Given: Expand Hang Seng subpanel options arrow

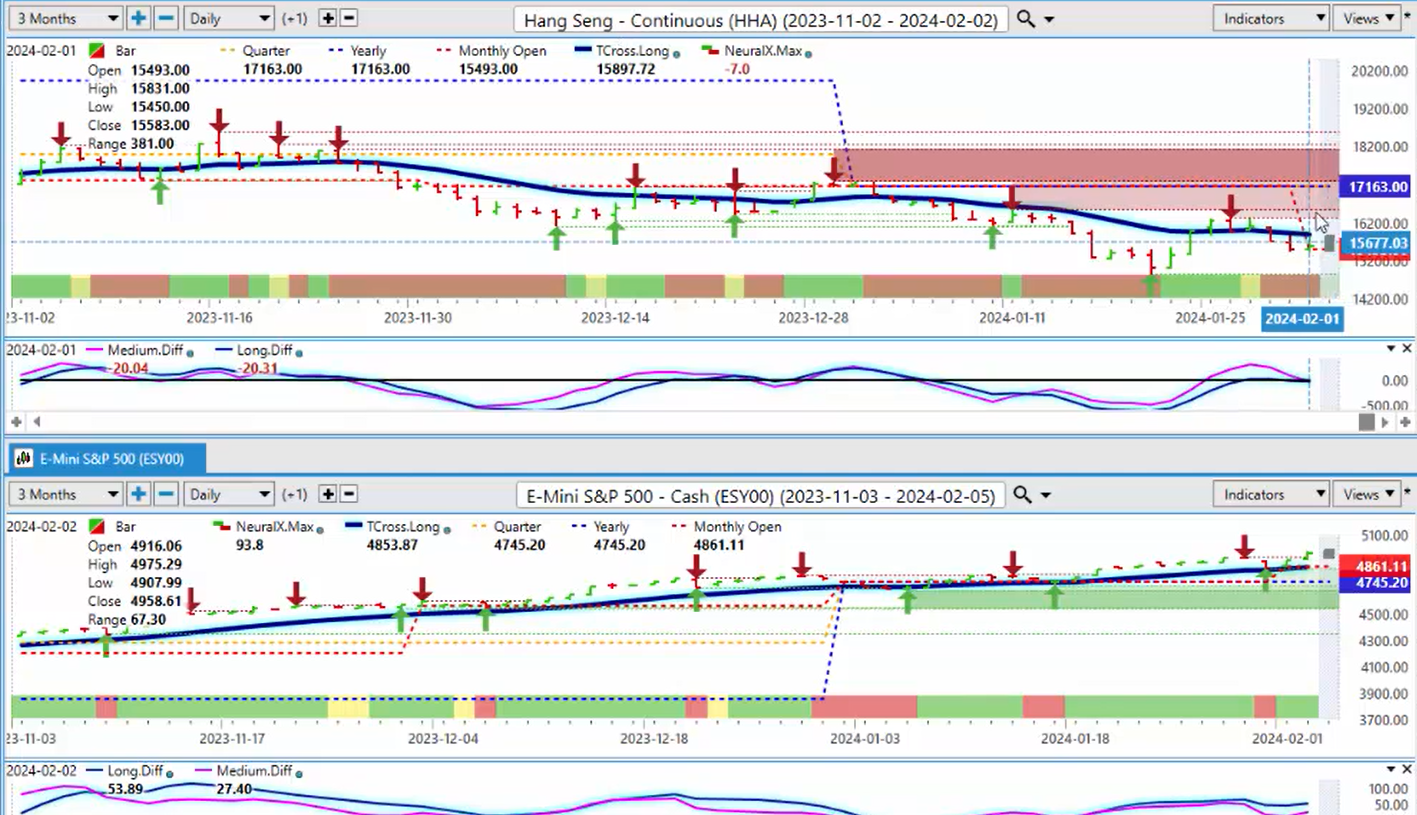Looking at the screenshot, I should click(x=1390, y=348).
